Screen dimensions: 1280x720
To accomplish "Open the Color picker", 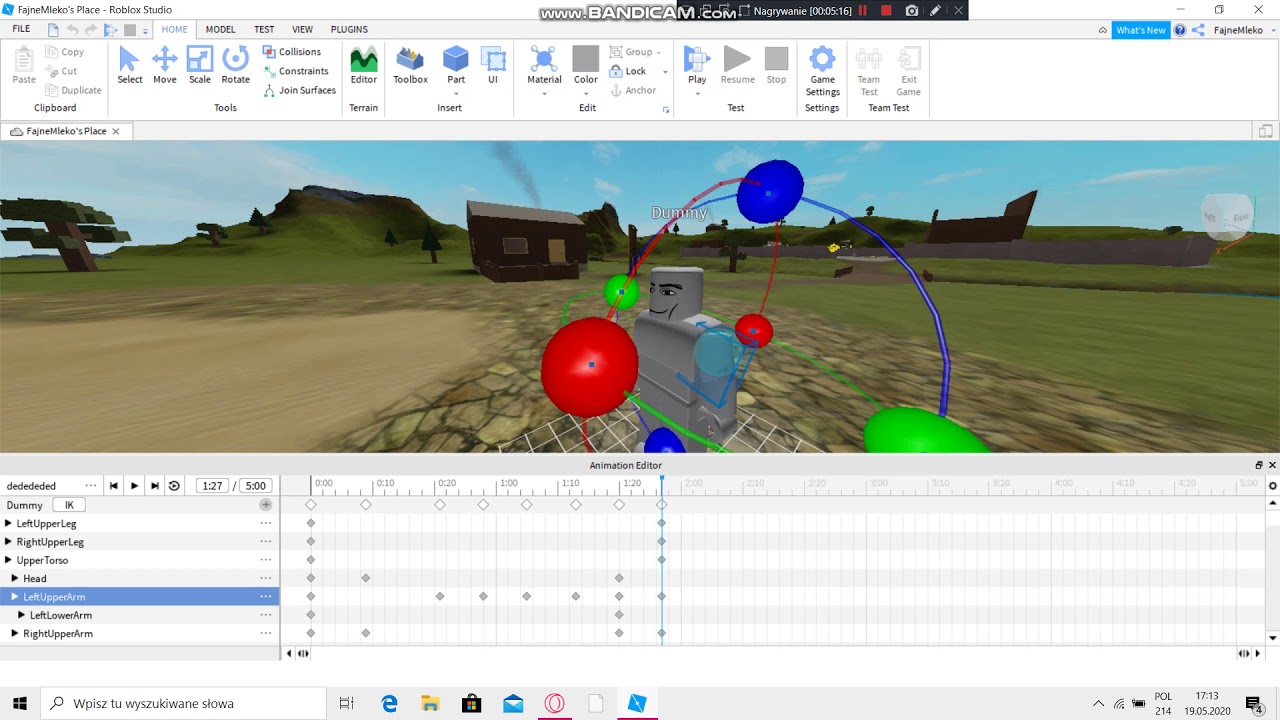I will tap(586, 65).
